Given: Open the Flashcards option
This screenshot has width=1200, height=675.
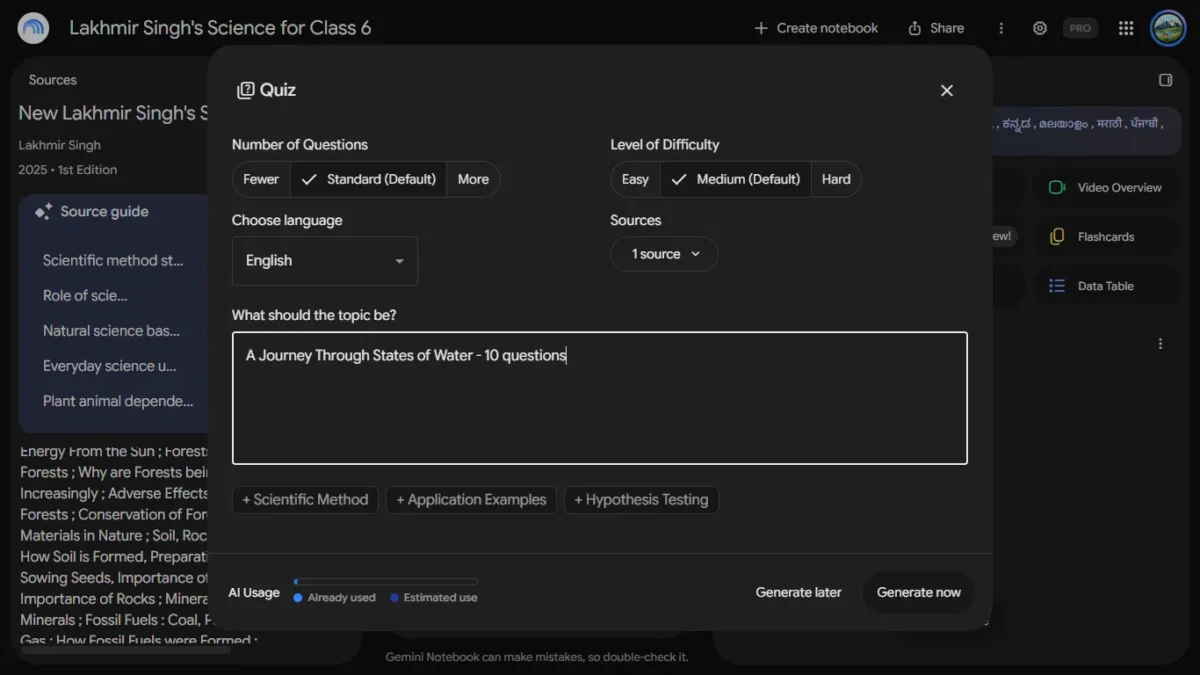Looking at the screenshot, I should click(1105, 237).
